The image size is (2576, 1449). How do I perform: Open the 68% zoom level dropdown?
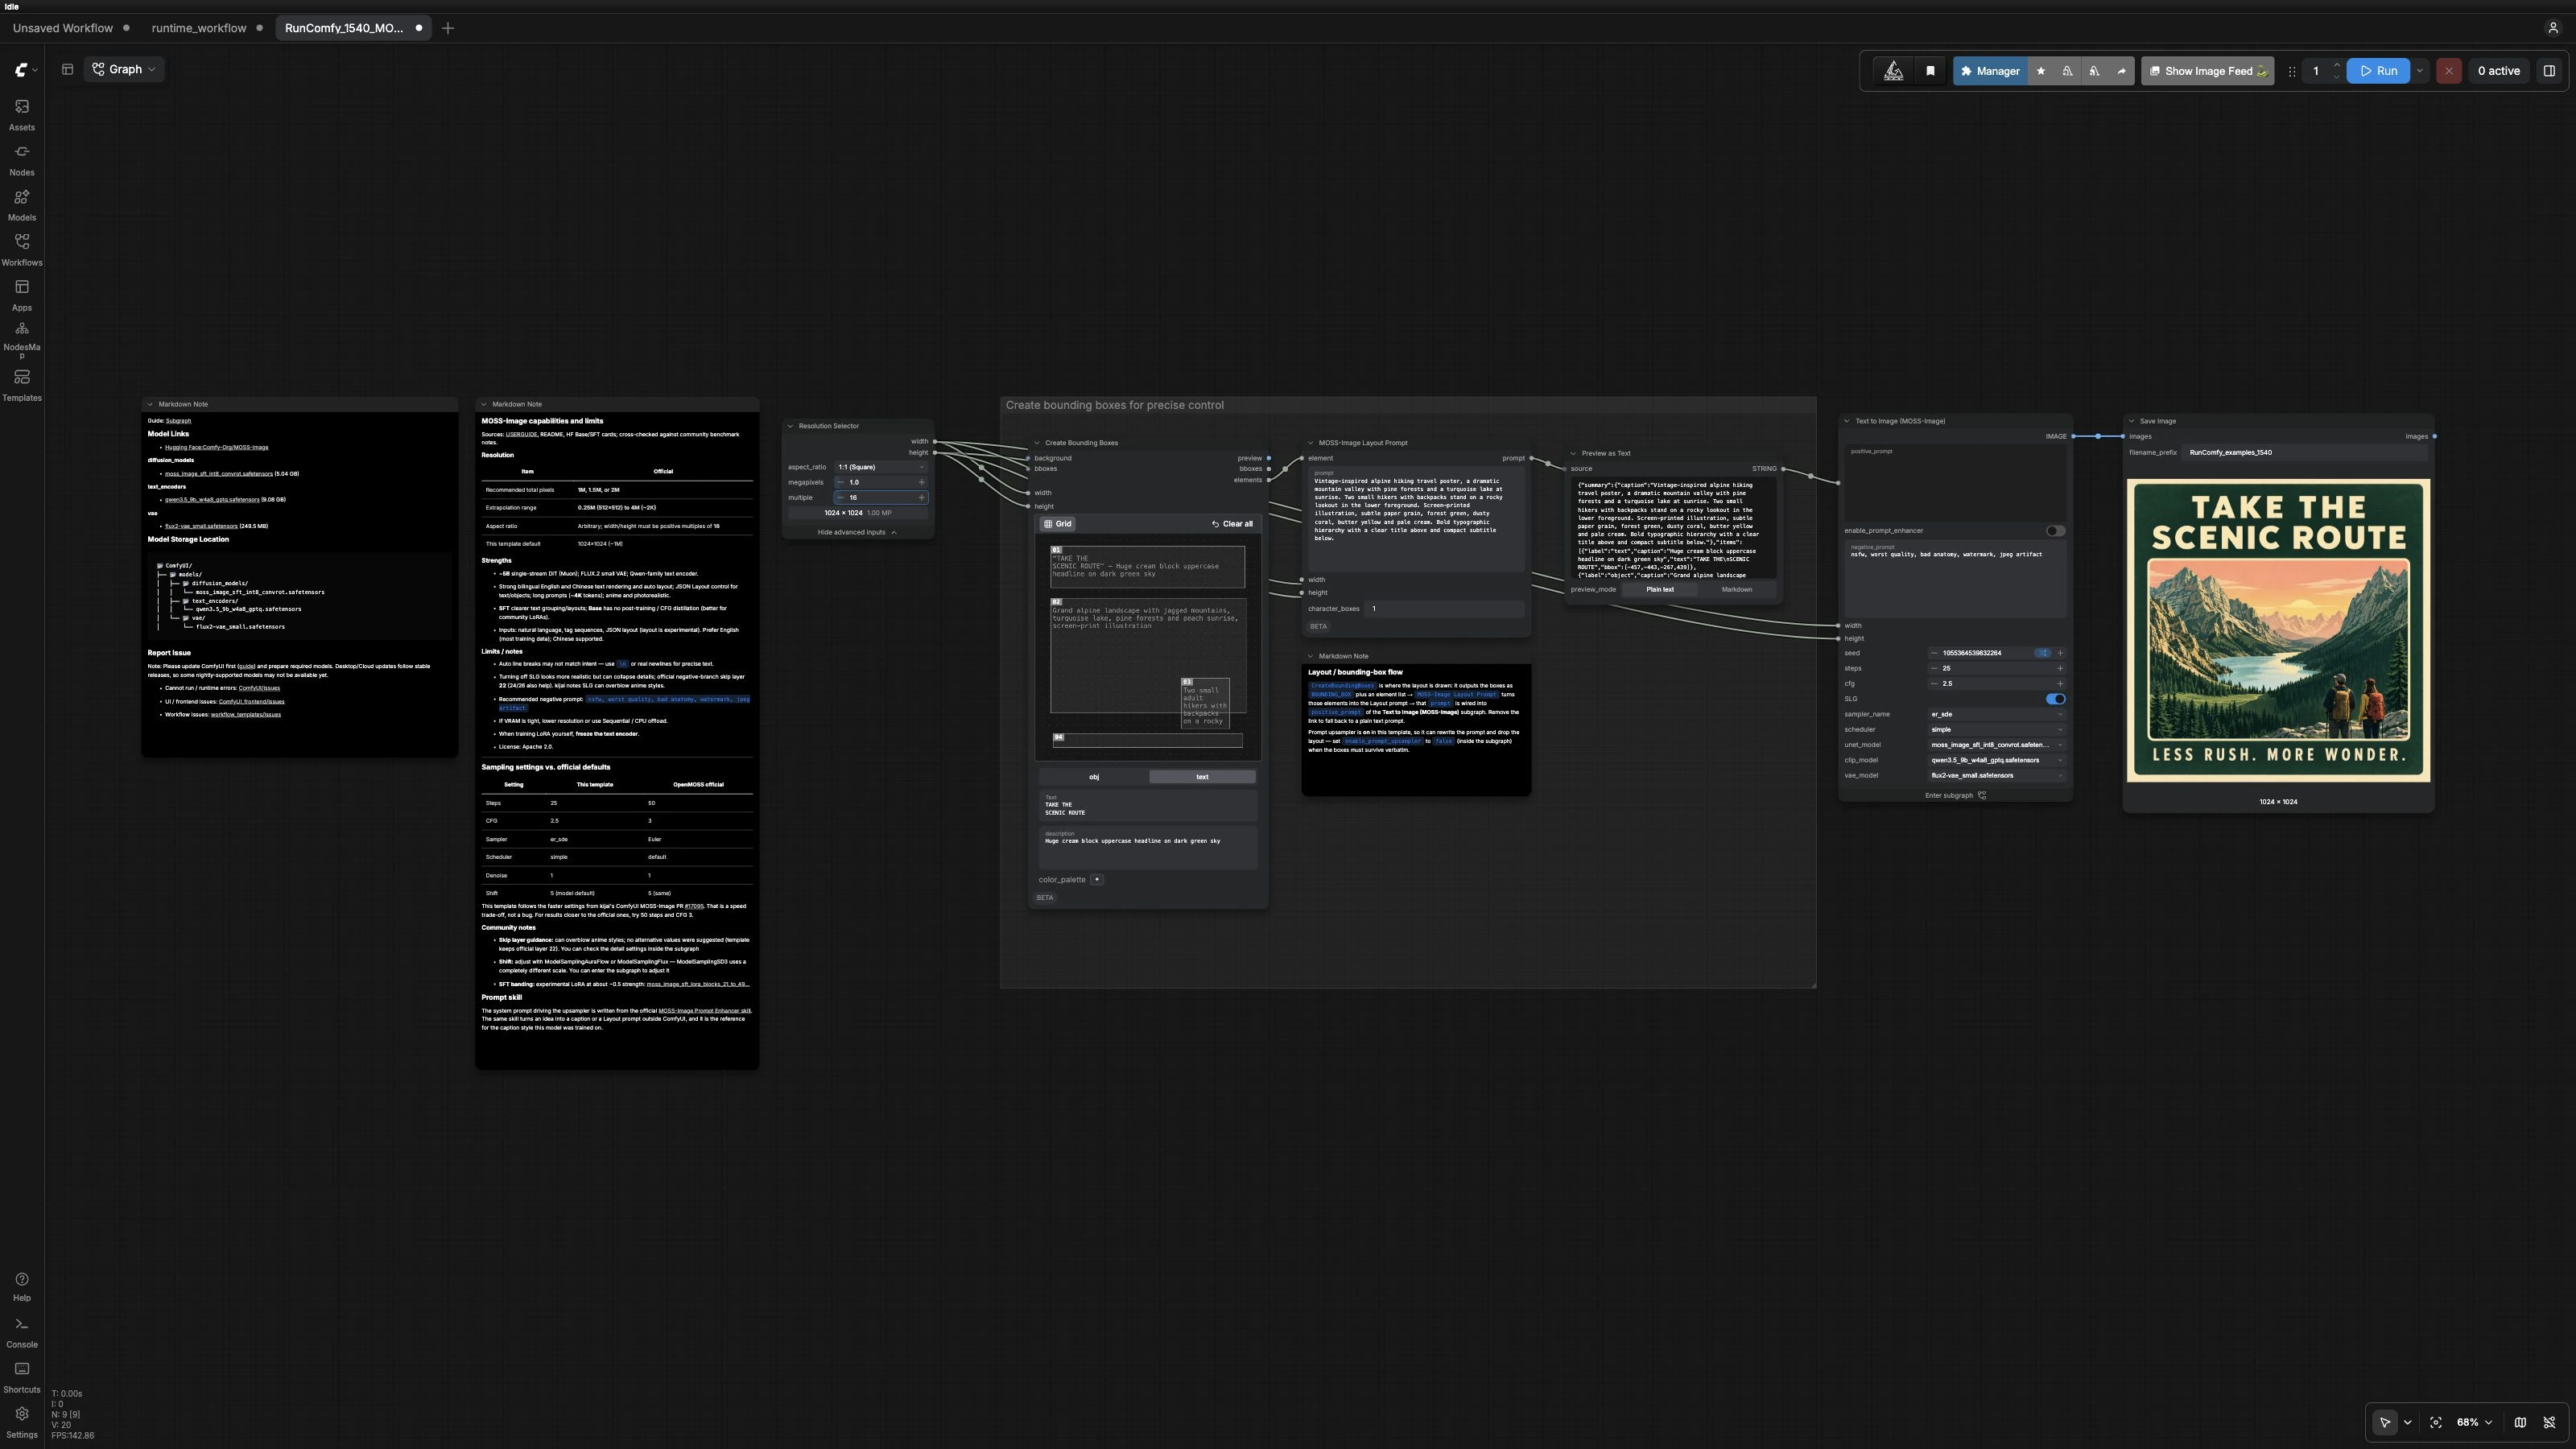tap(2474, 1422)
